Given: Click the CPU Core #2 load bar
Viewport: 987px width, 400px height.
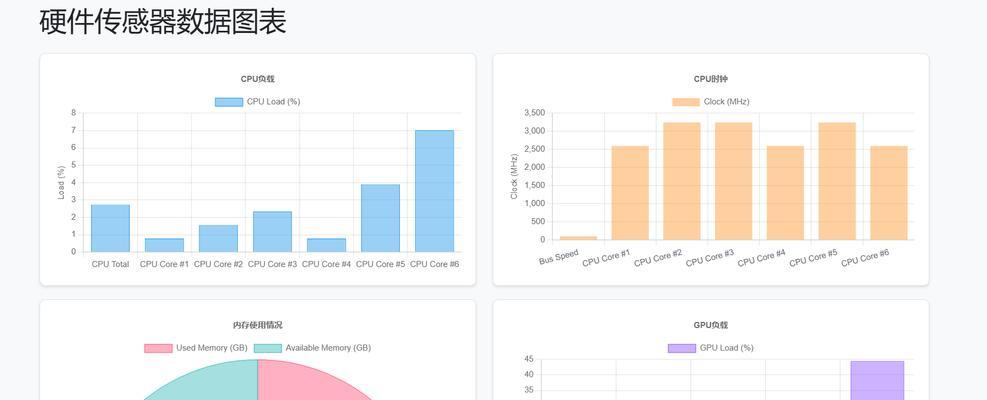Looking at the screenshot, I should 218,239.
